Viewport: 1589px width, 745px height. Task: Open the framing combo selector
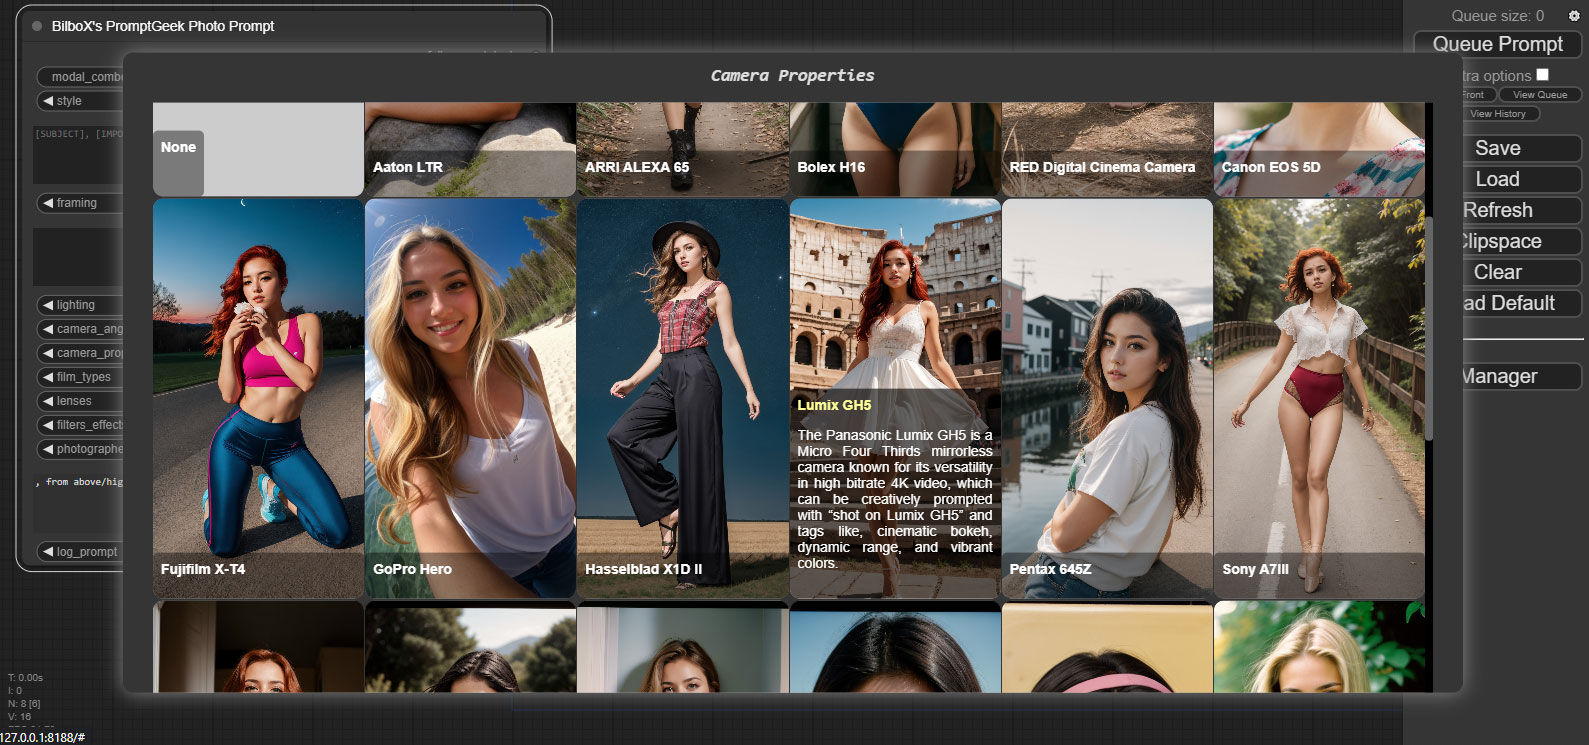click(80, 203)
